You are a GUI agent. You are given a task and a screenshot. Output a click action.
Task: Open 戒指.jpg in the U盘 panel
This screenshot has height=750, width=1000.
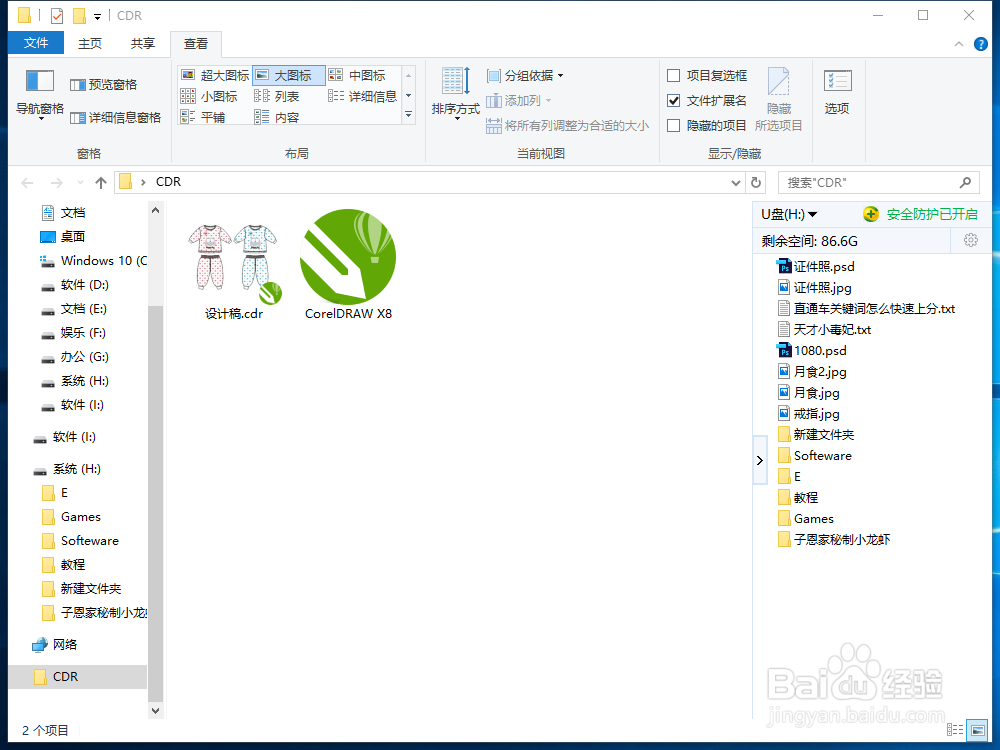809,414
